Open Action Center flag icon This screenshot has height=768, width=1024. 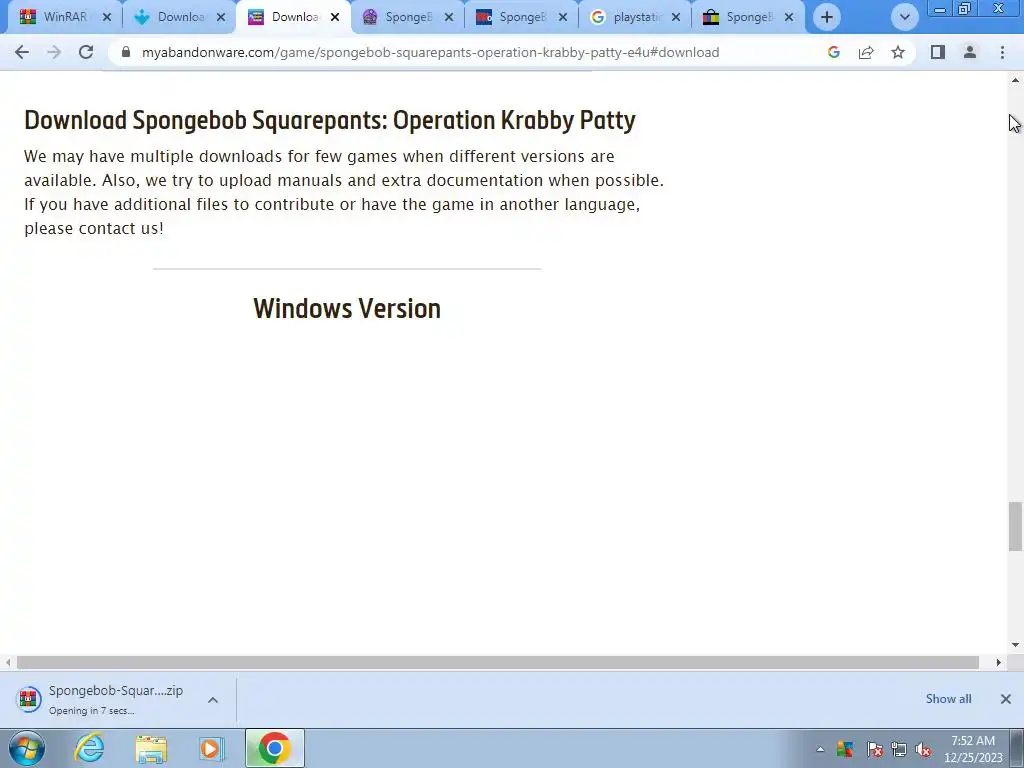[874, 750]
